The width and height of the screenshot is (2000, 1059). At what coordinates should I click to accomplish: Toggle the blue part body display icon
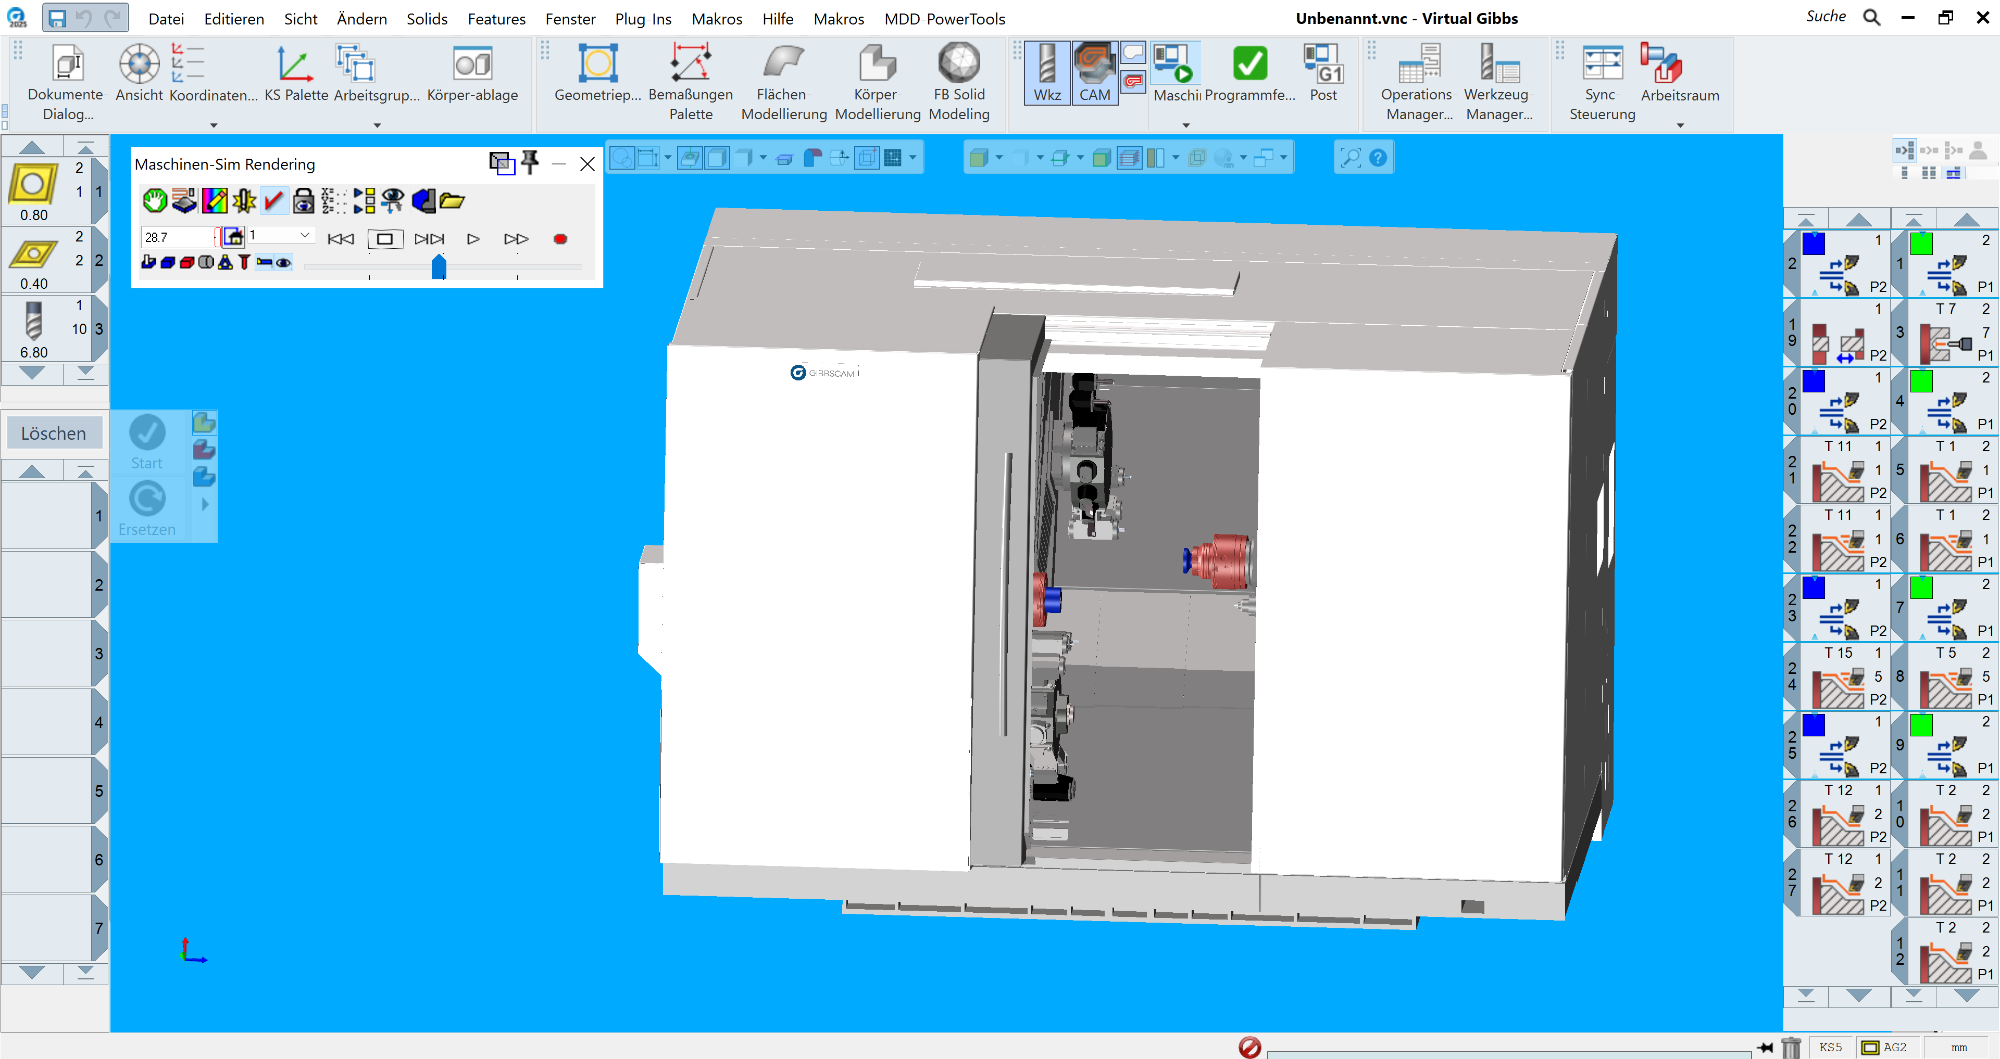pyautogui.click(x=168, y=263)
